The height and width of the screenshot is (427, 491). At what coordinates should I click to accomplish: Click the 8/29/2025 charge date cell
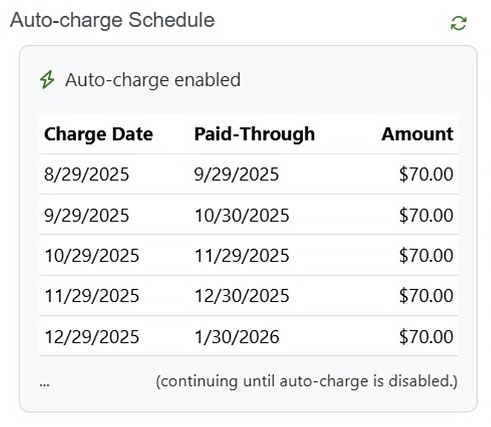(x=86, y=175)
